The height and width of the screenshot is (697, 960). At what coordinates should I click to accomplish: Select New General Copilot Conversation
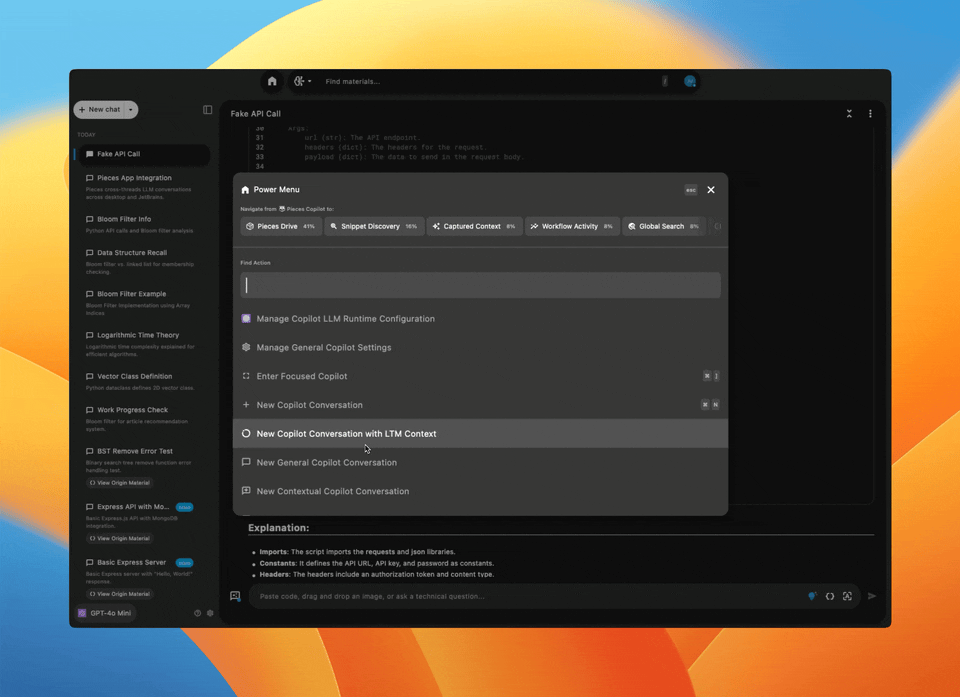click(480, 462)
